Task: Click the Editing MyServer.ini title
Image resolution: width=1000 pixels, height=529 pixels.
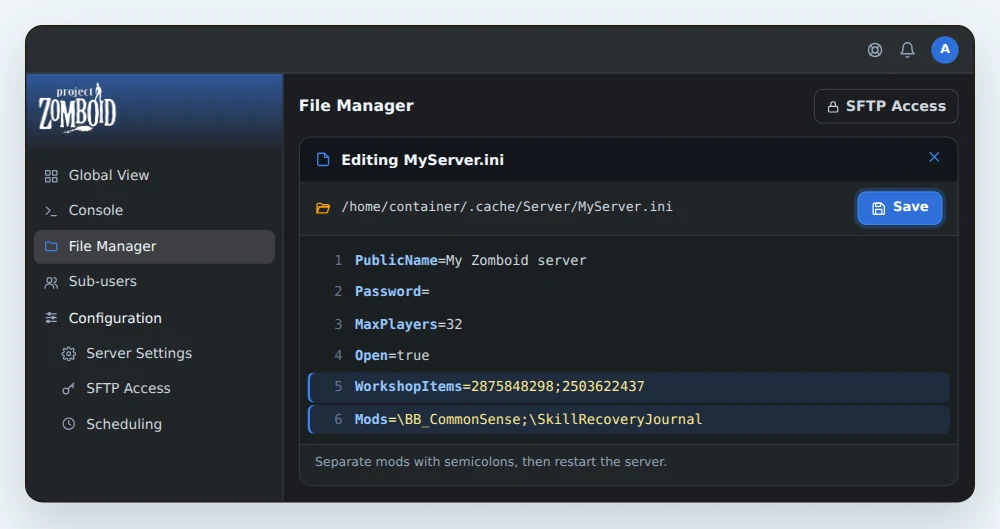Action: click(x=423, y=160)
